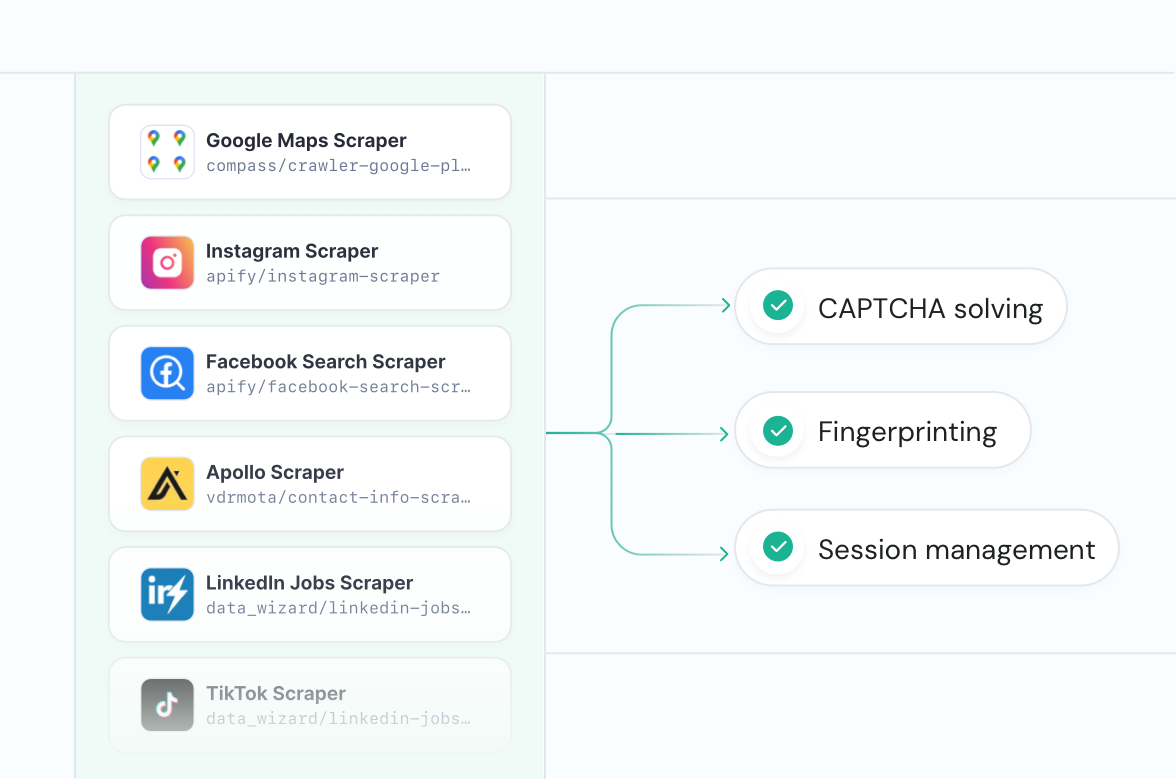Toggle the Session management green checkmark
The image size is (1176, 780).
(778, 547)
